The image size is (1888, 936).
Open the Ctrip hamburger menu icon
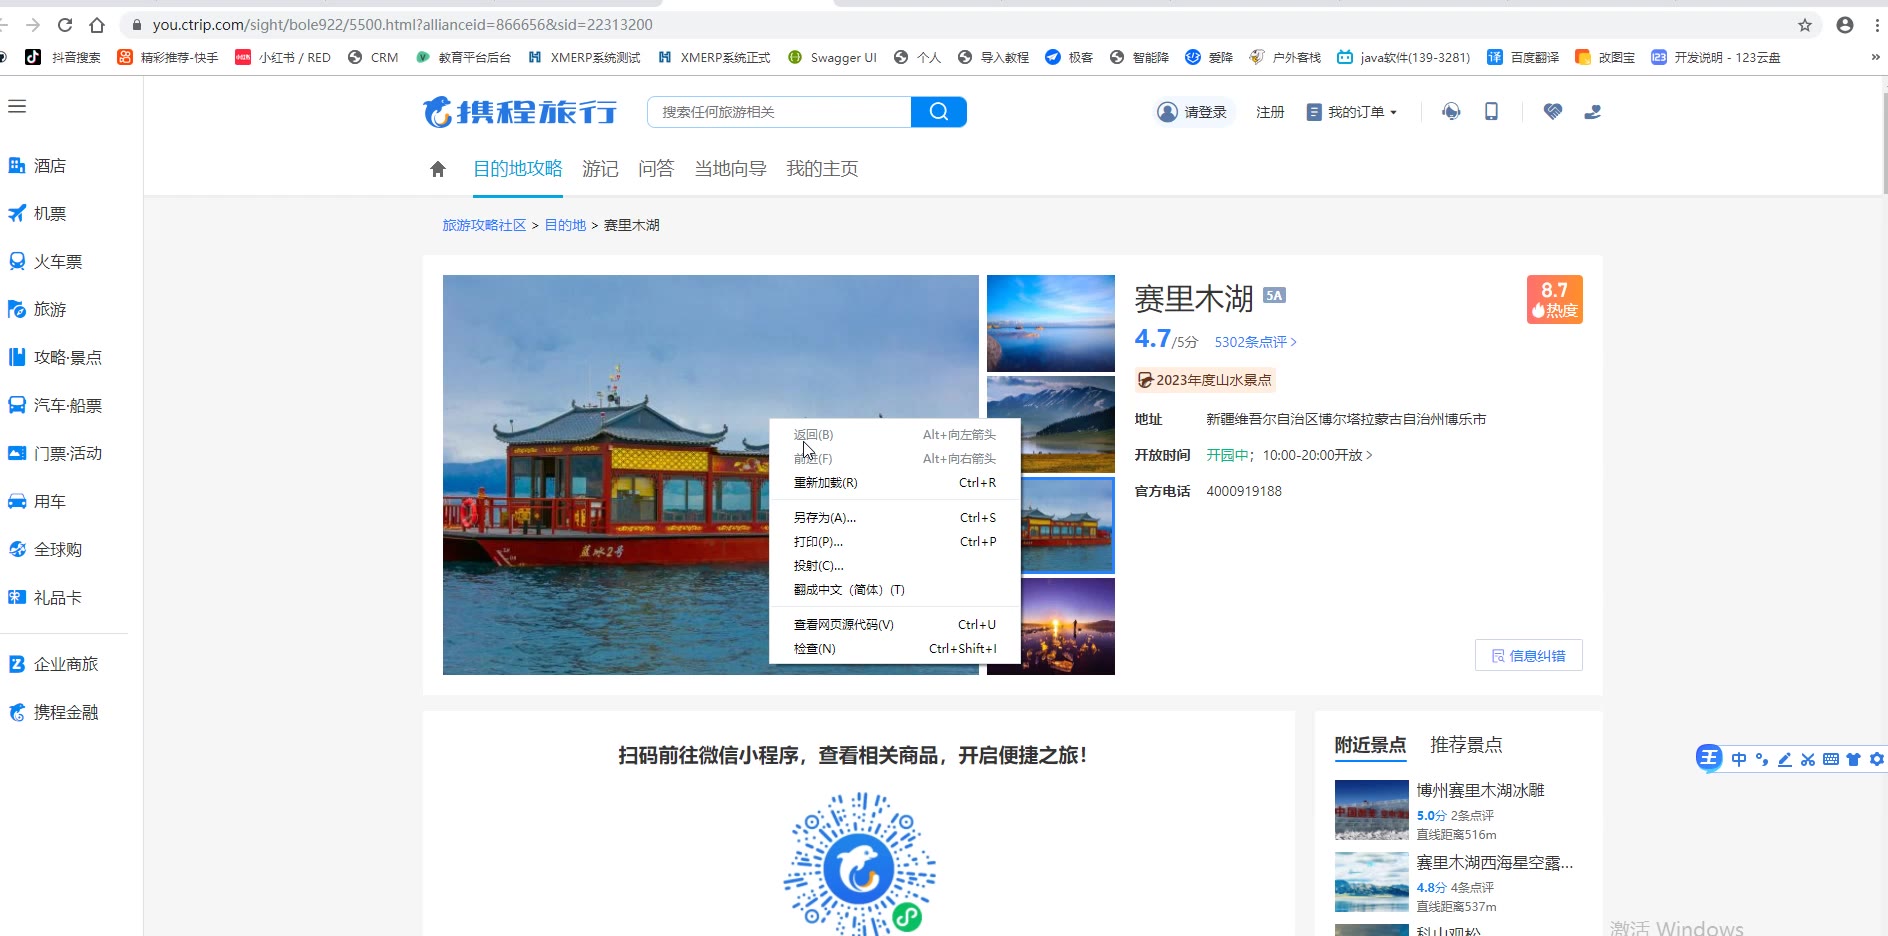click(x=17, y=106)
